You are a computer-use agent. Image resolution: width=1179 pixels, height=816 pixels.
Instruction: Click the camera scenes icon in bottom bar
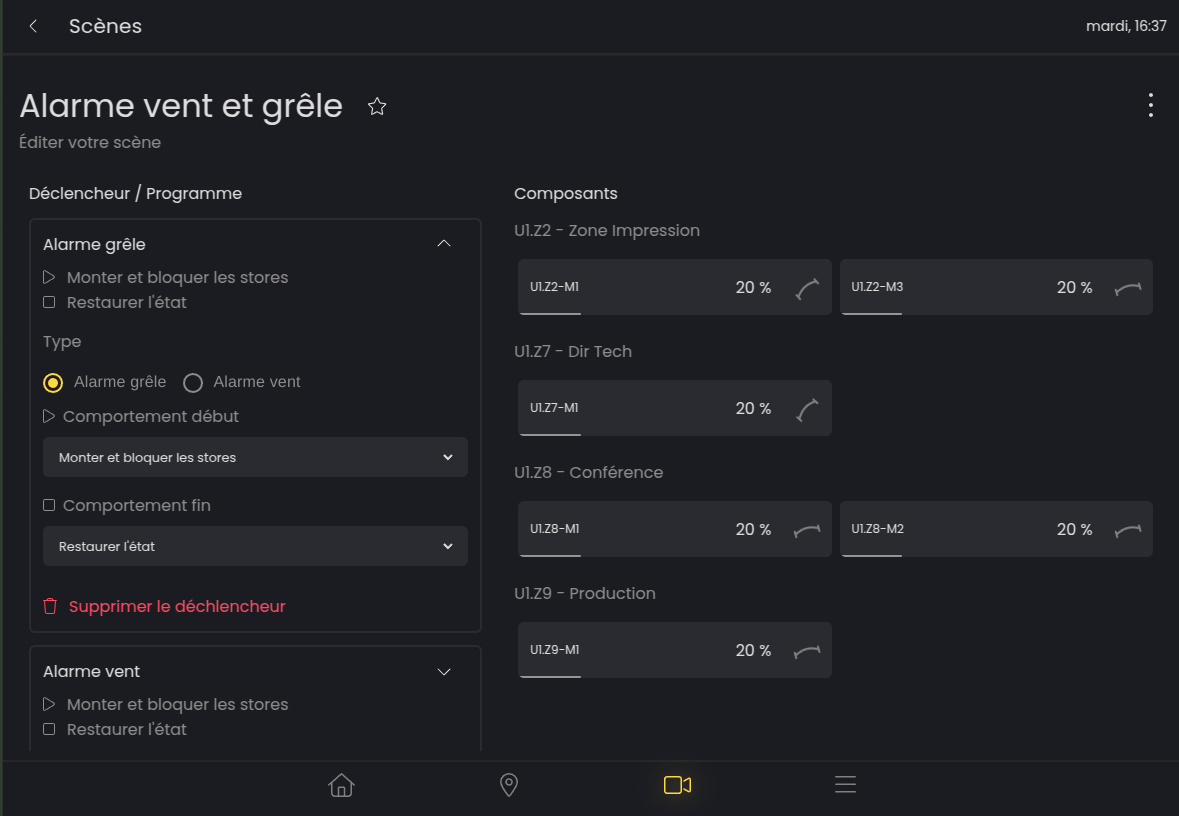tap(677, 785)
